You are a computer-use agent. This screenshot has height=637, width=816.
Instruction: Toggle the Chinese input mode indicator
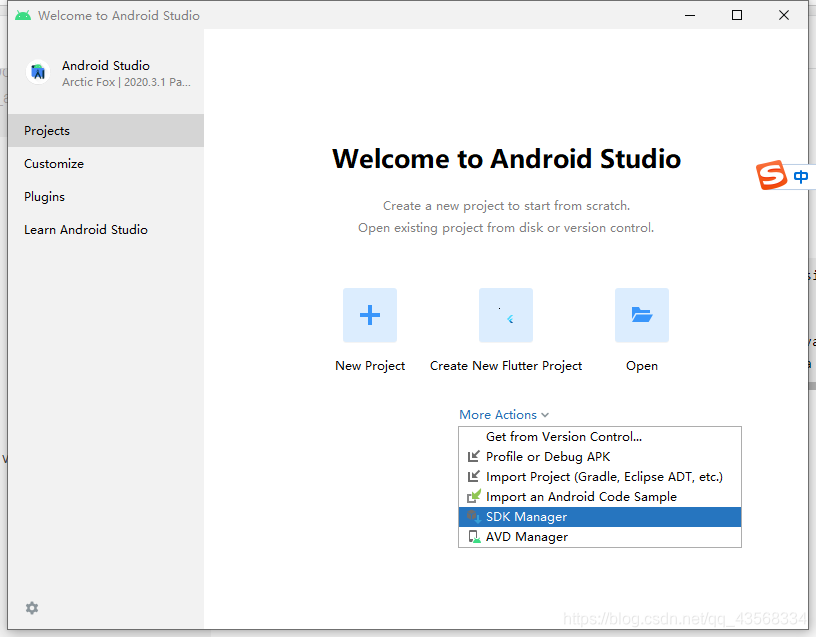(800, 177)
